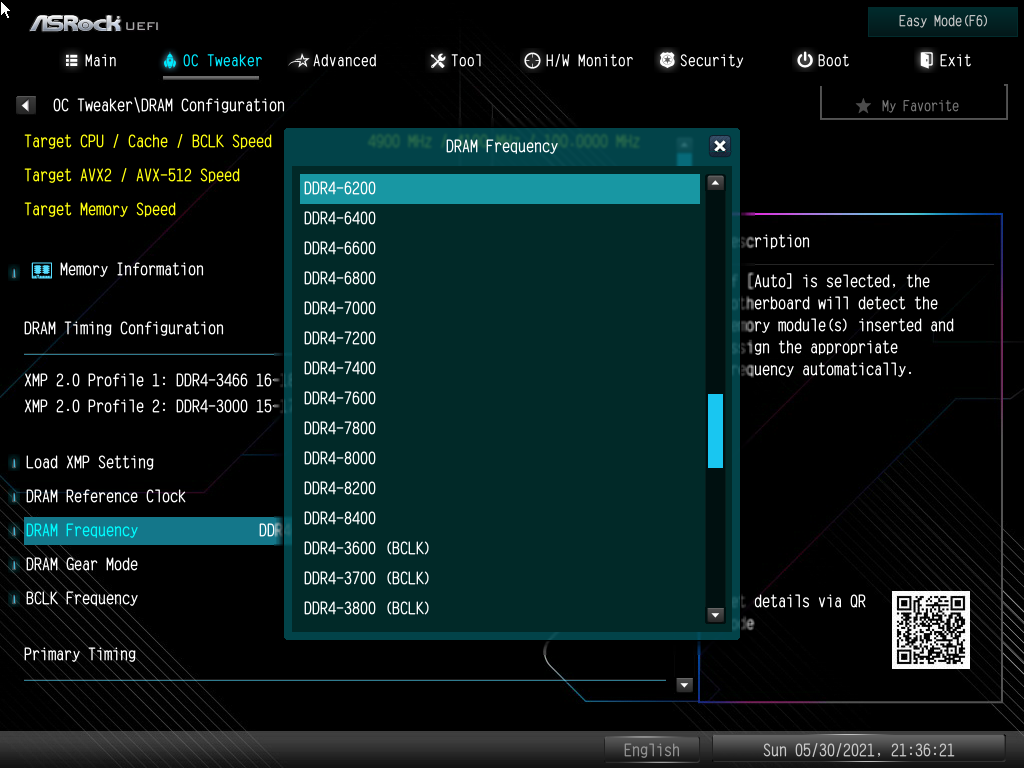The image size is (1024, 768).
Task: Click the DRAM Frequency list scrollbar thumb
Action: pos(715,431)
